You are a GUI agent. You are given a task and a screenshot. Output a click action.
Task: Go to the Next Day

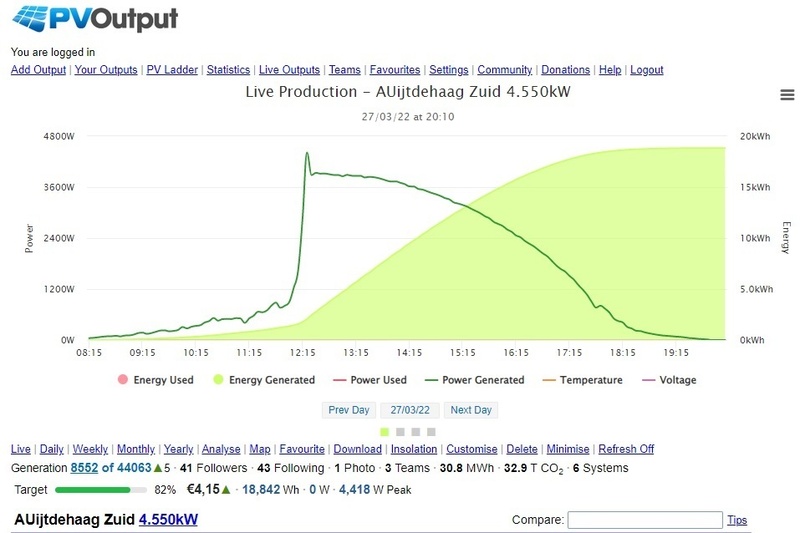pyautogui.click(x=470, y=410)
